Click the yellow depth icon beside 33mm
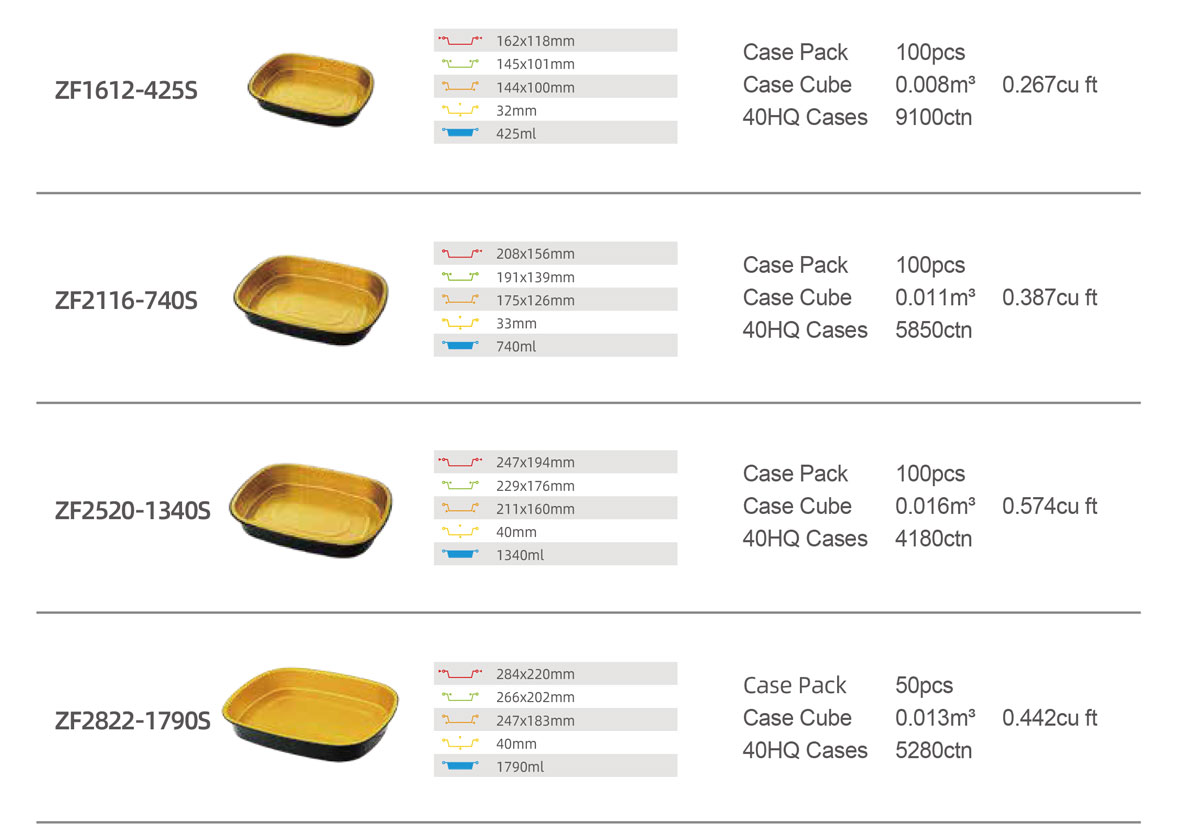This screenshot has height=836, width=1200. 460,323
